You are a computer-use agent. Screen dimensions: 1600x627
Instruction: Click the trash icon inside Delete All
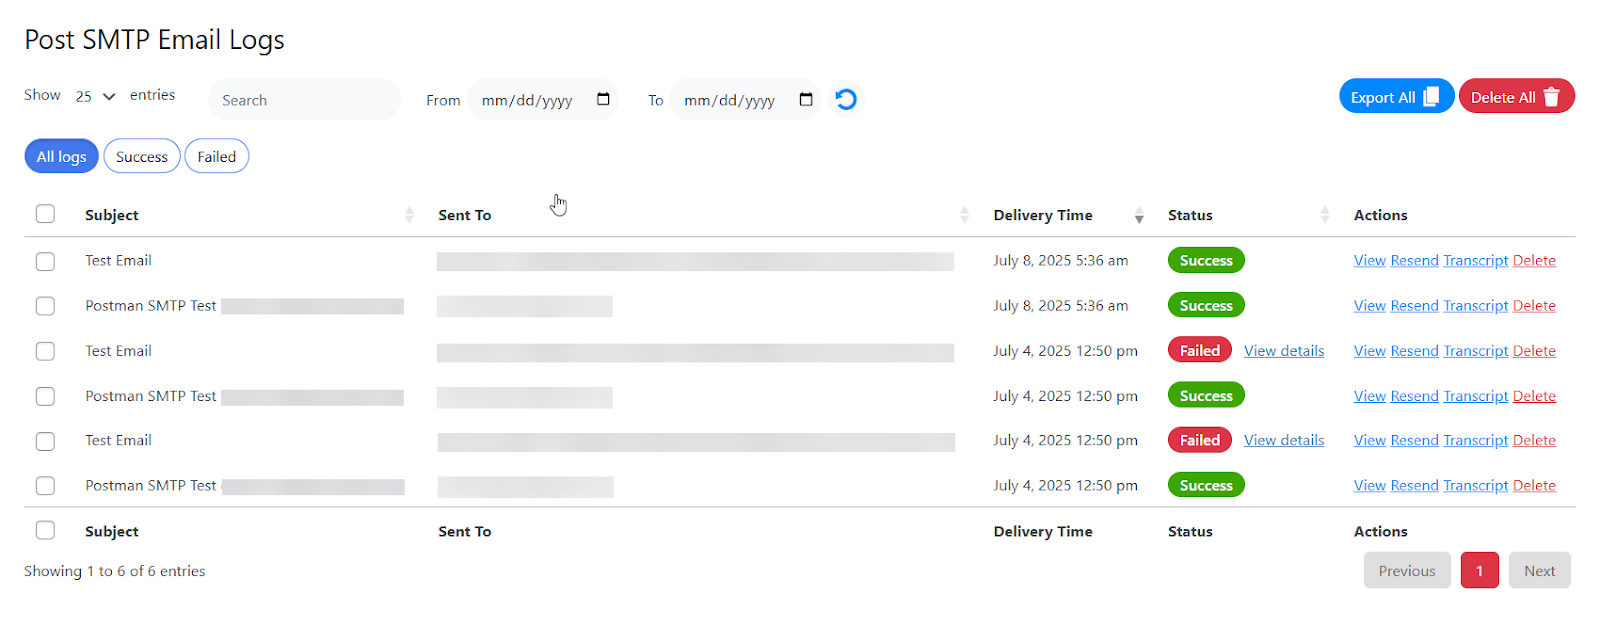click(x=1550, y=96)
